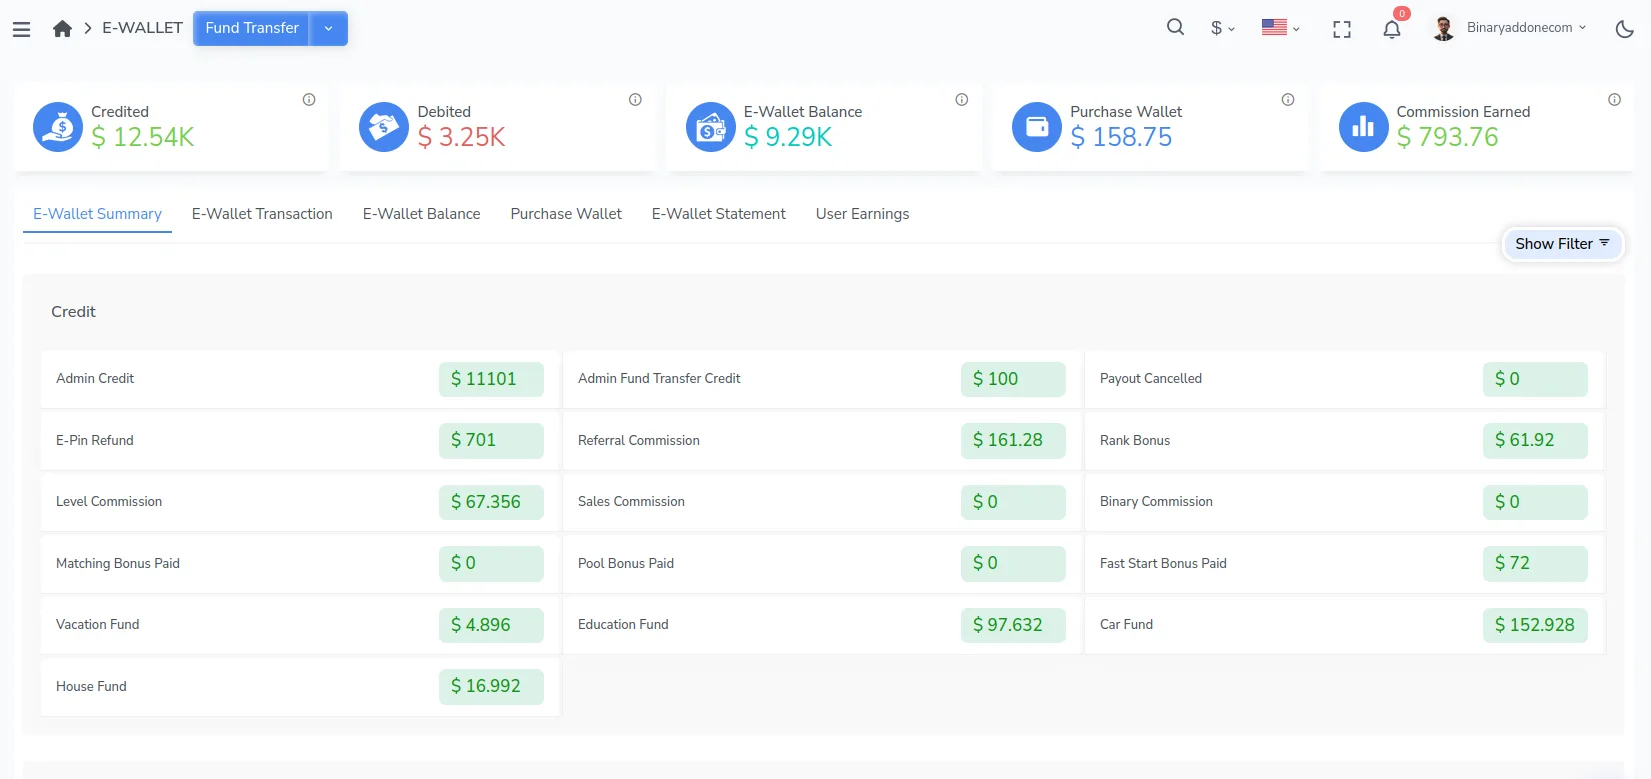Click the E-Wallet Balance wallet icon

click(x=711, y=127)
